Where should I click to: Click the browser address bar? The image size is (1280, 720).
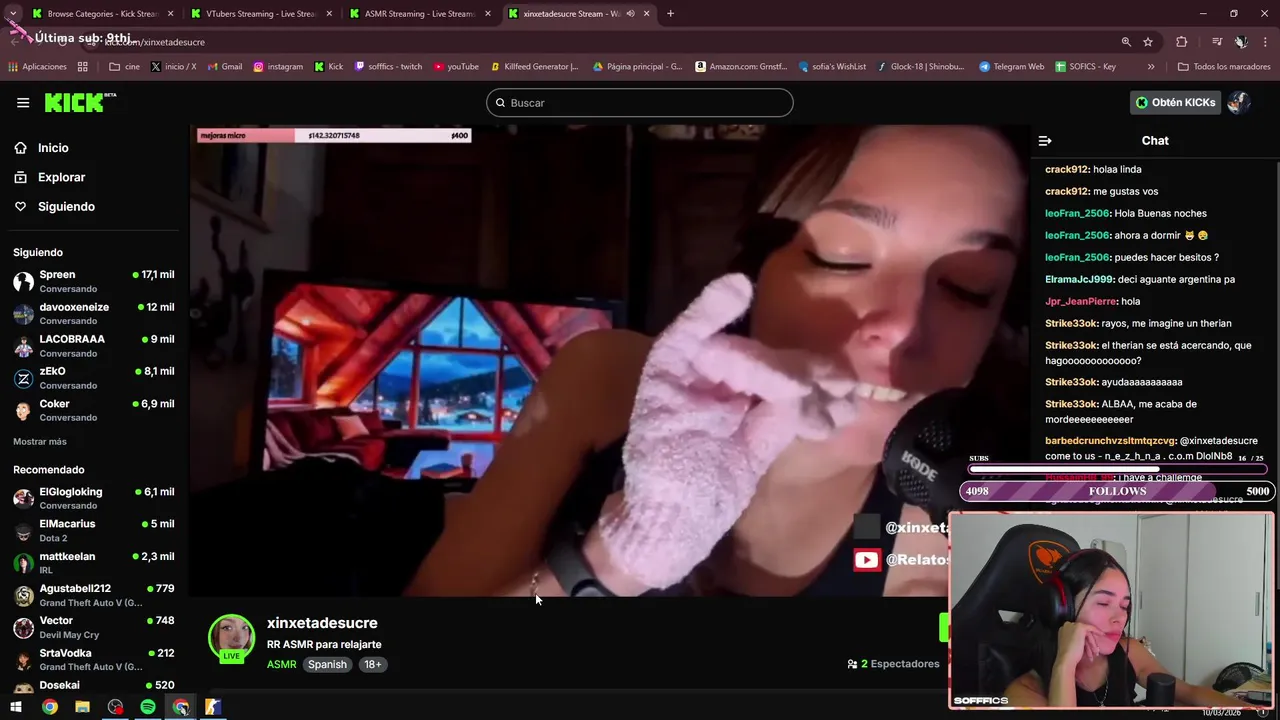click(x=600, y=42)
